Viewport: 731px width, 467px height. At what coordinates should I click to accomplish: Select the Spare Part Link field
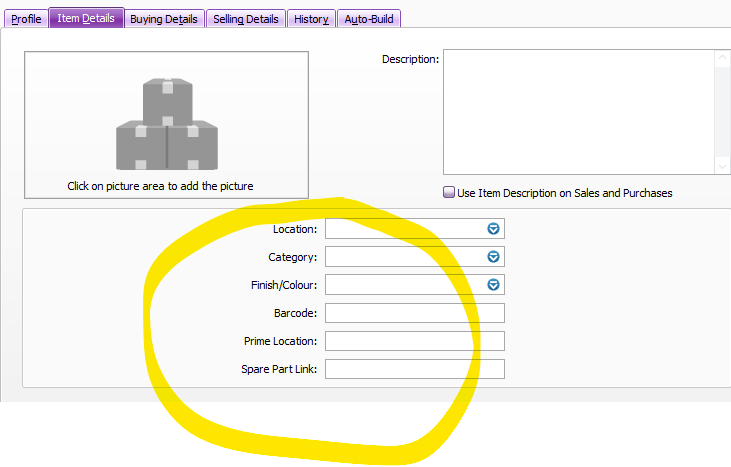point(414,369)
